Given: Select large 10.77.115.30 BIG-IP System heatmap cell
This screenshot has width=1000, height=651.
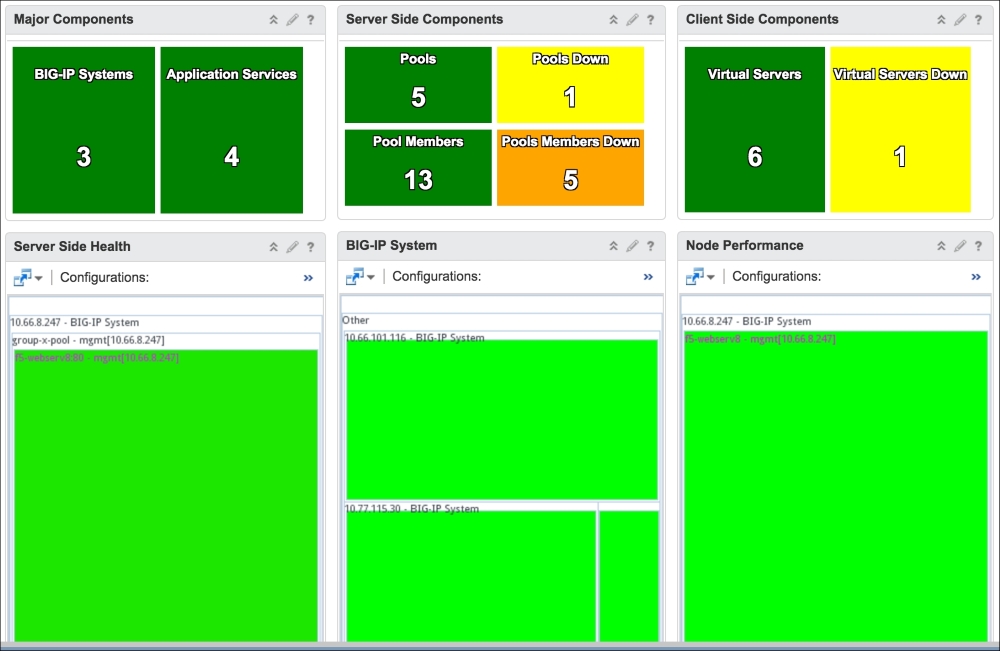Looking at the screenshot, I should (x=471, y=576).
